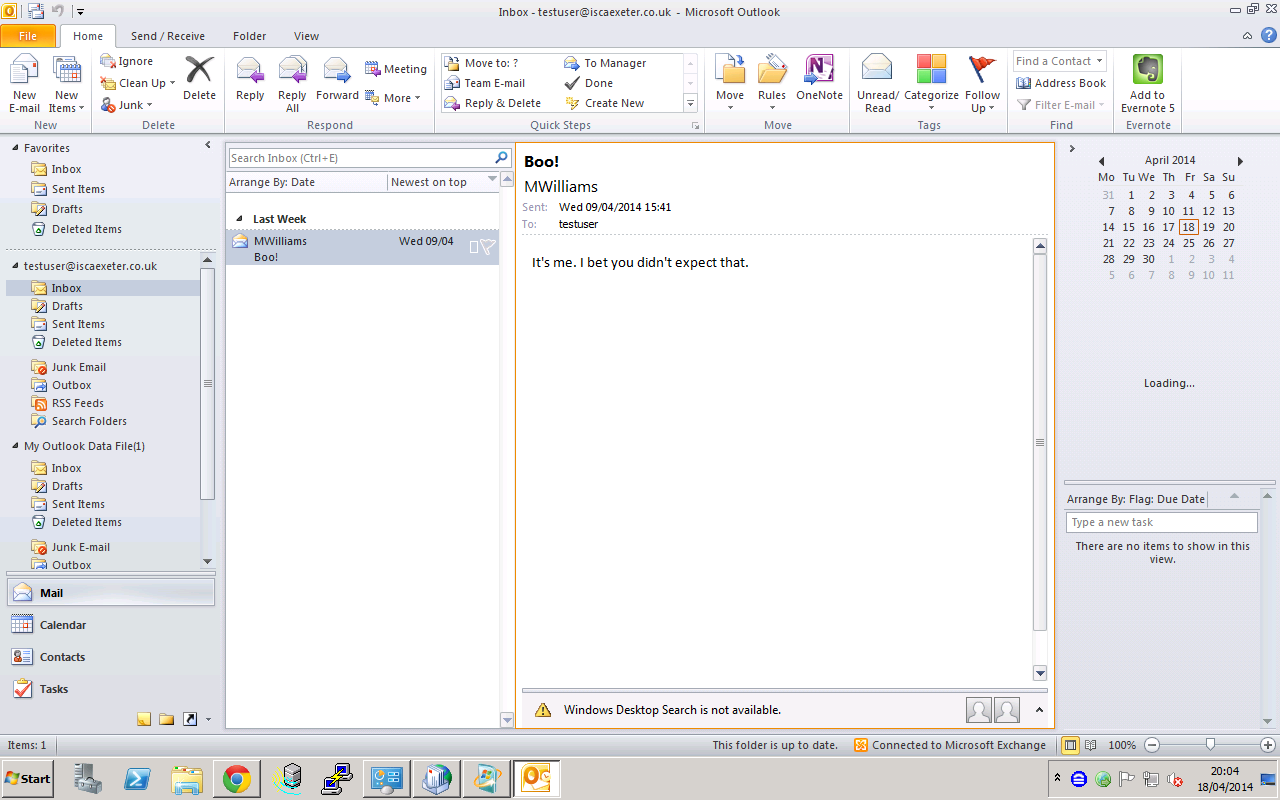Select the Home tab
The image size is (1280, 800).
click(x=88, y=36)
